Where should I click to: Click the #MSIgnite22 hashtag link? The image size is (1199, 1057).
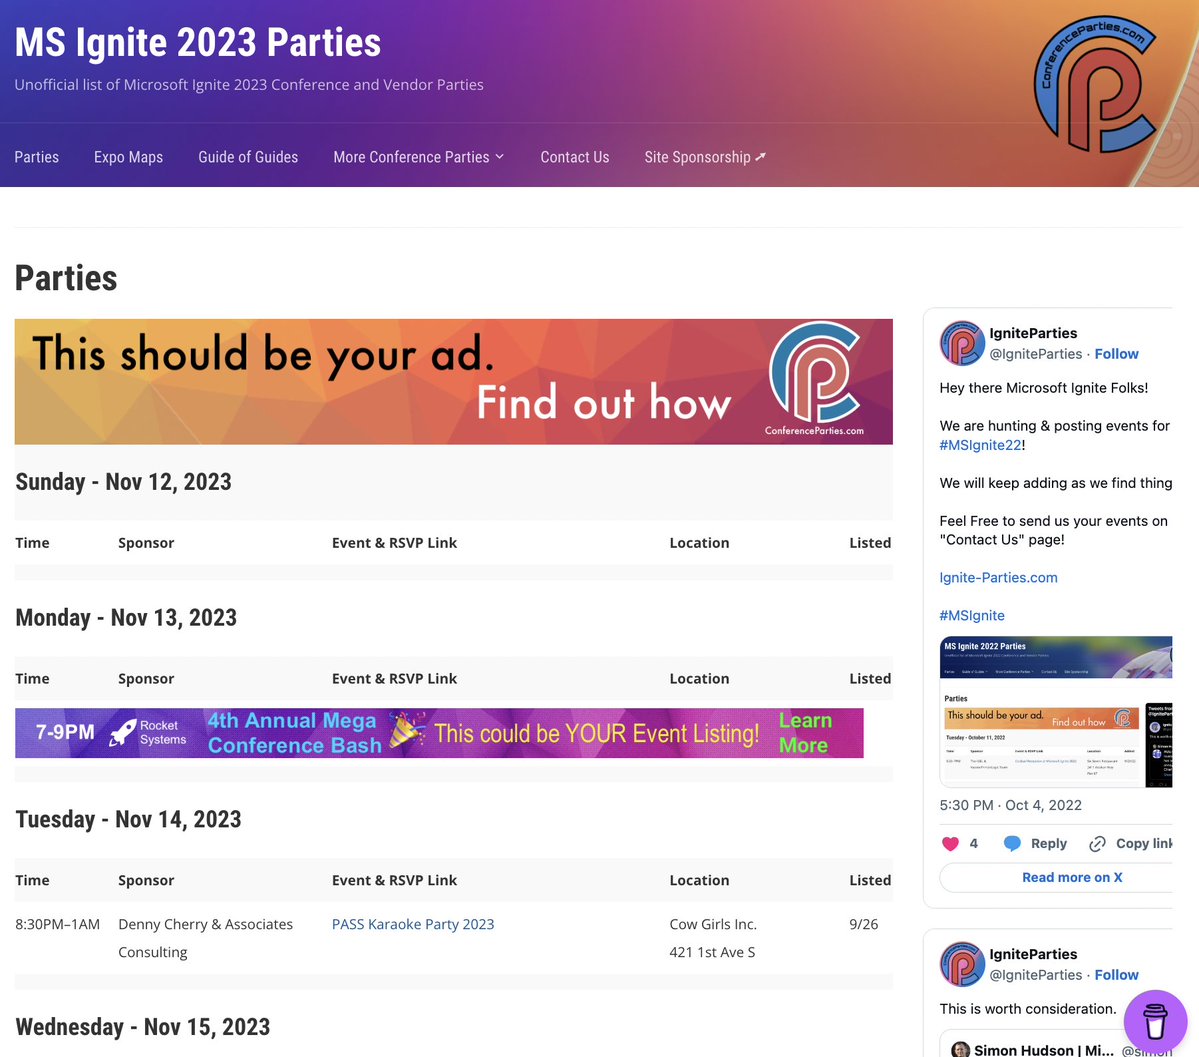[x=980, y=445]
